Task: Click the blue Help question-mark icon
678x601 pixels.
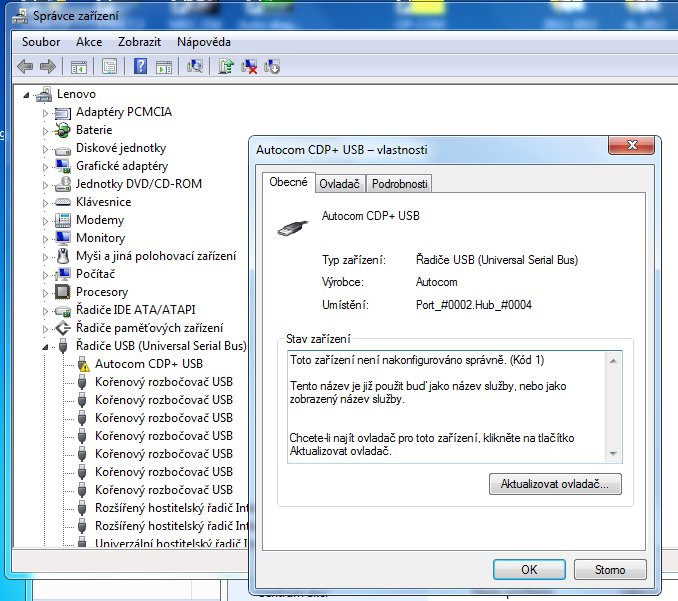Action: click(140, 67)
